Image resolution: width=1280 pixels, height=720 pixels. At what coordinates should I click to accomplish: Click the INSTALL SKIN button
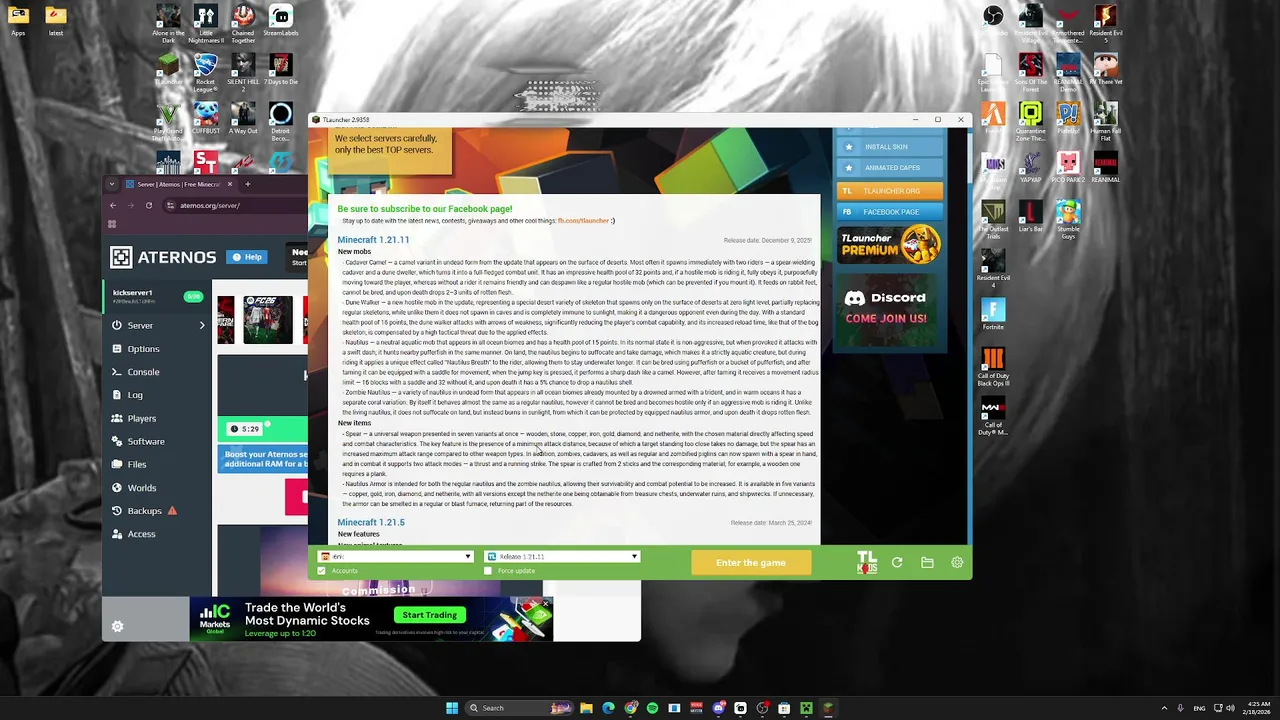(x=889, y=147)
